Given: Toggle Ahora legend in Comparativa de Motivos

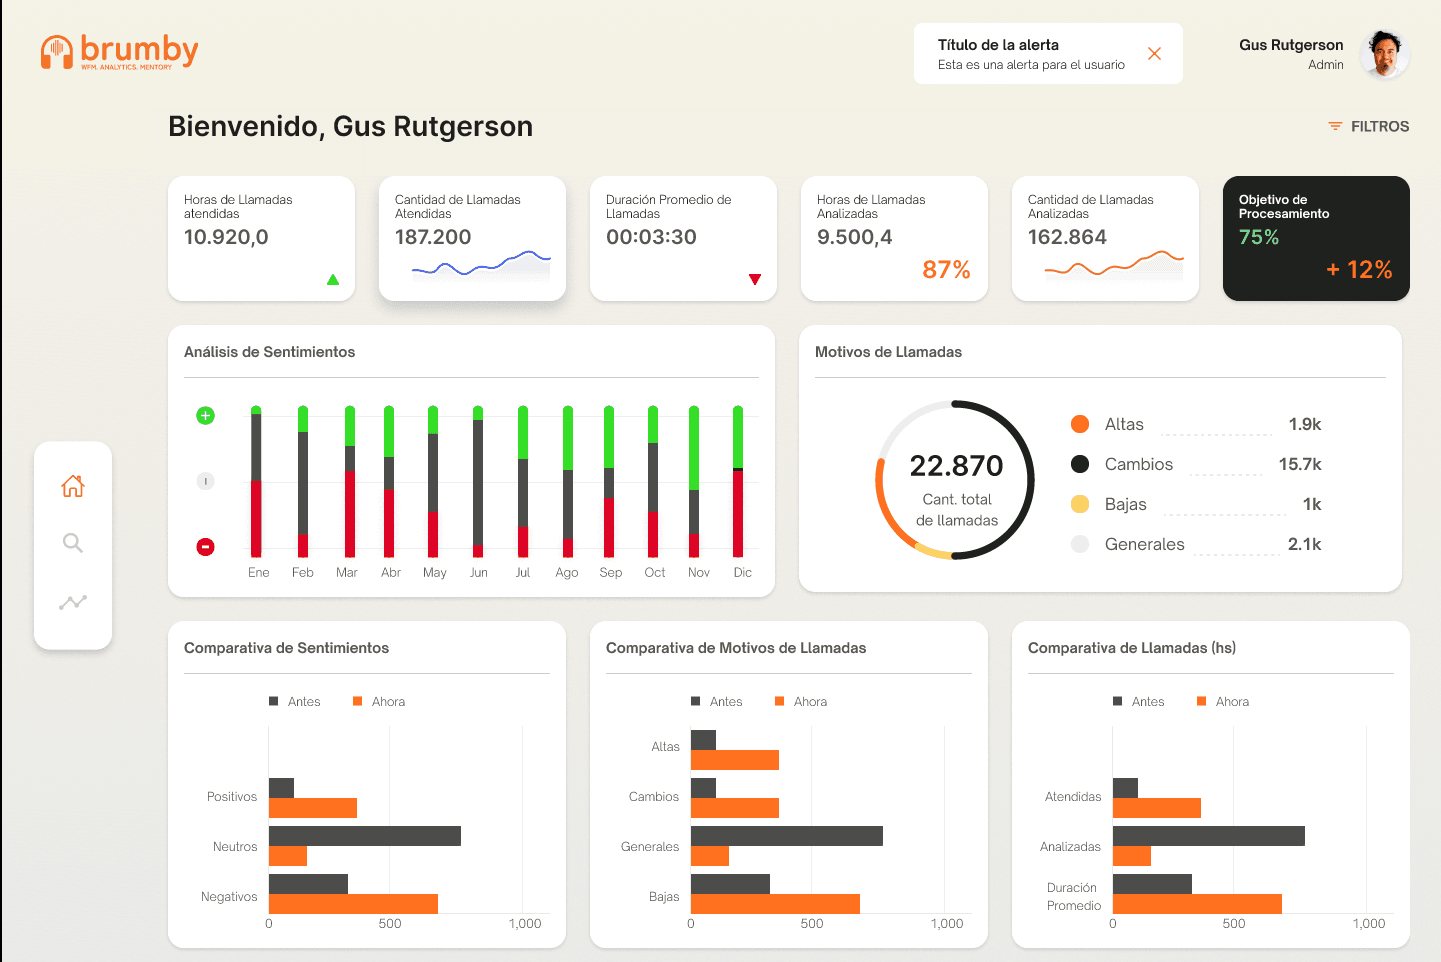Looking at the screenshot, I should click(801, 702).
